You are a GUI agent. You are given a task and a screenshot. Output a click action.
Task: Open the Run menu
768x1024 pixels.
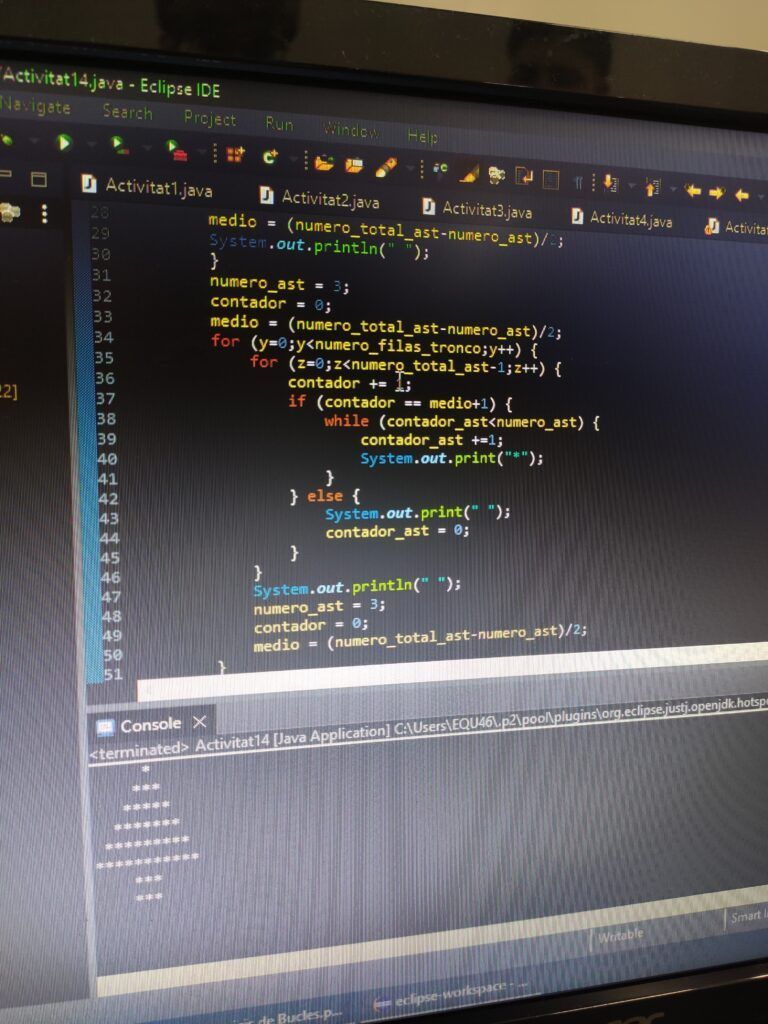(x=279, y=123)
